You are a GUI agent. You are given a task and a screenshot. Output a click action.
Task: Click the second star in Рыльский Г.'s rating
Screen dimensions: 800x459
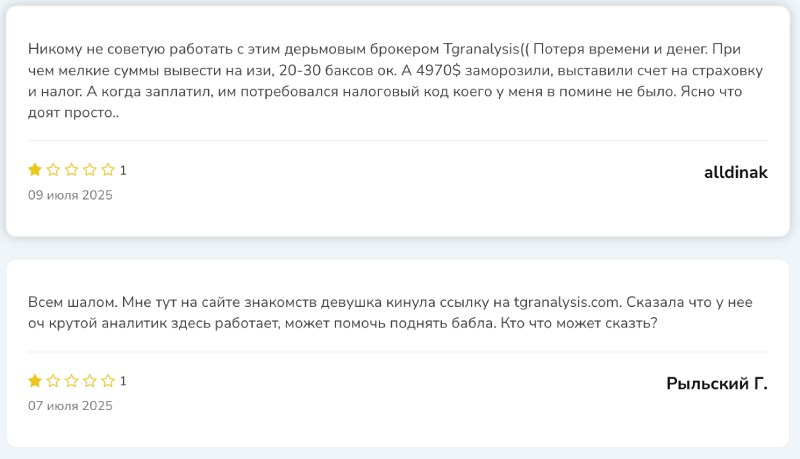[53, 380]
